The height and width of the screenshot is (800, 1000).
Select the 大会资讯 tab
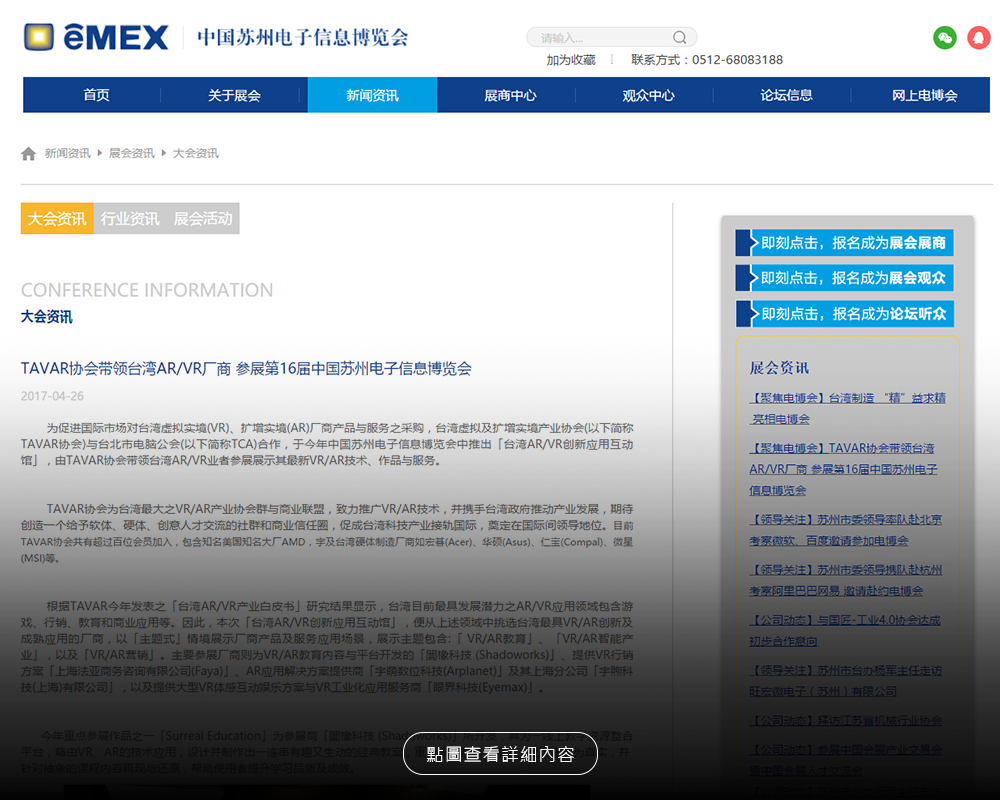tap(57, 219)
